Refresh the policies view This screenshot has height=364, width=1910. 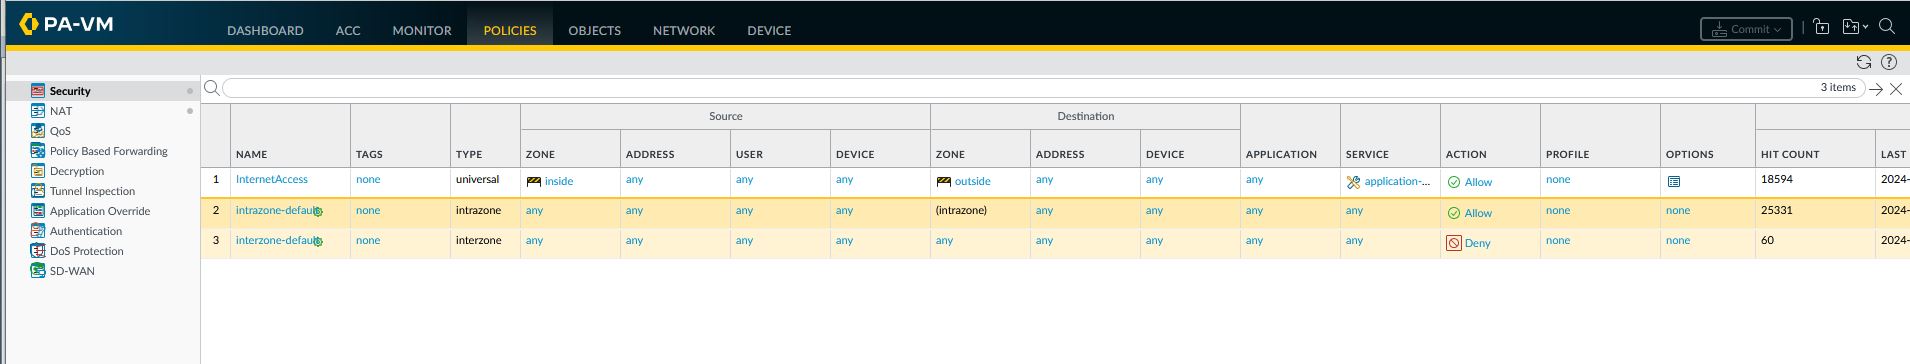pos(1863,62)
